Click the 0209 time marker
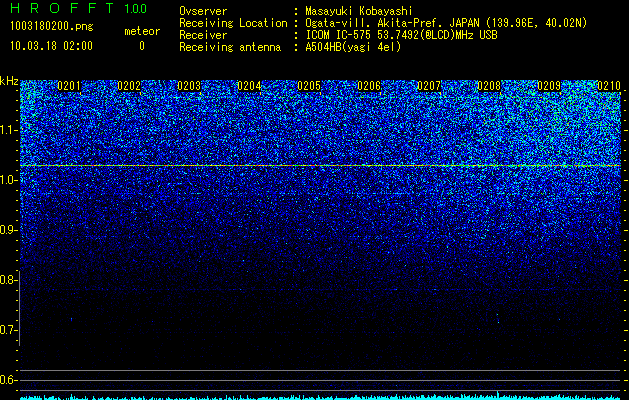This screenshot has height=400, width=629. (x=549, y=86)
